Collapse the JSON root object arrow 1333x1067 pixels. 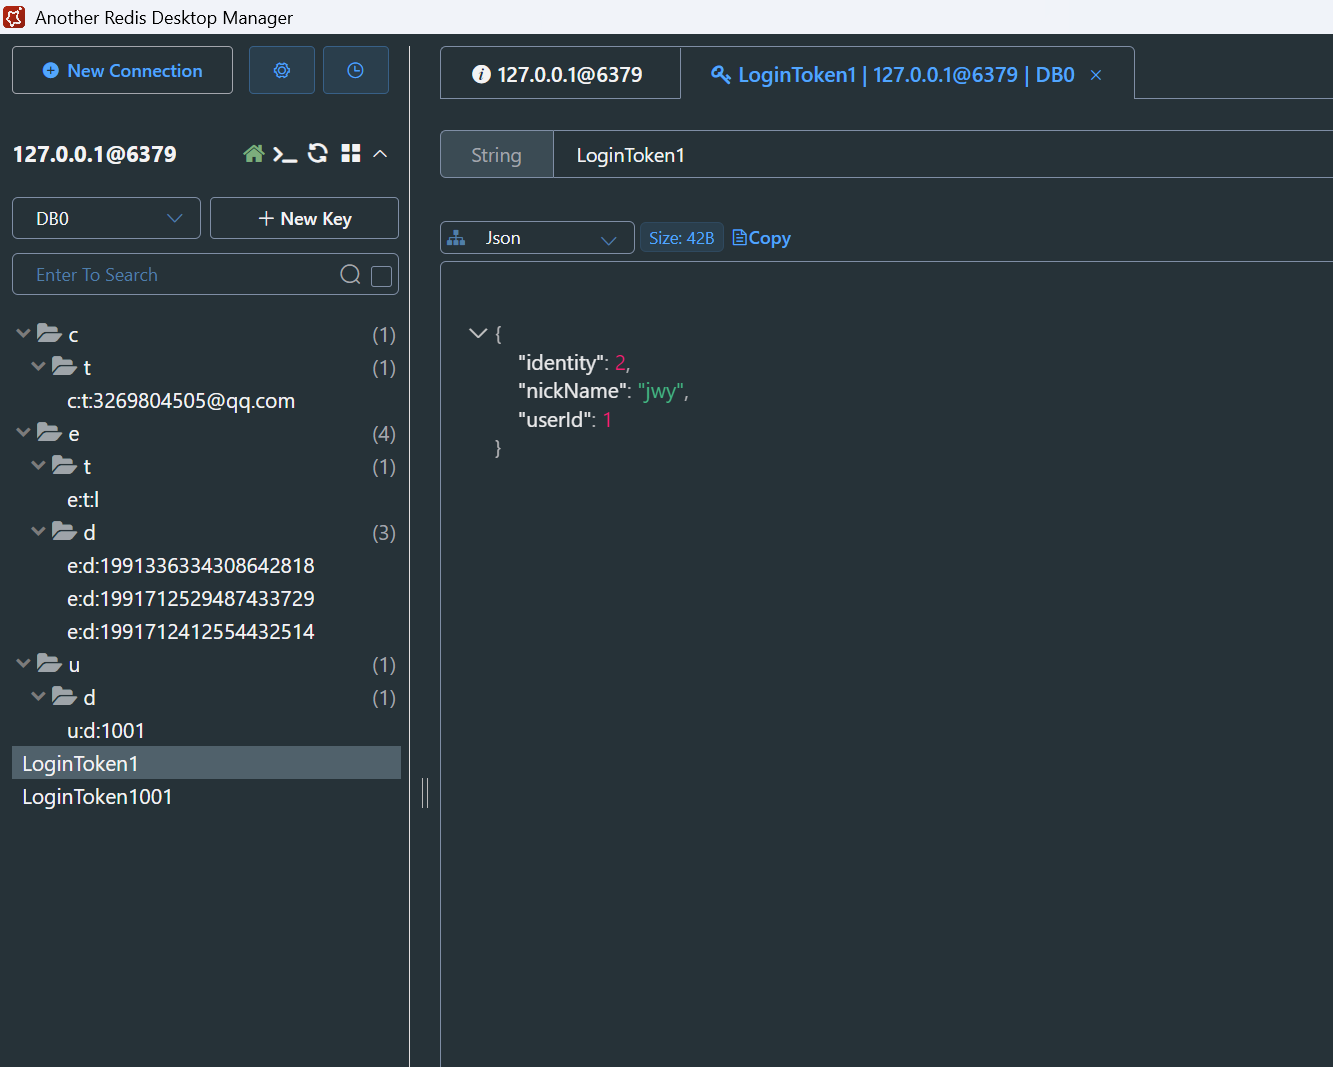(x=478, y=333)
